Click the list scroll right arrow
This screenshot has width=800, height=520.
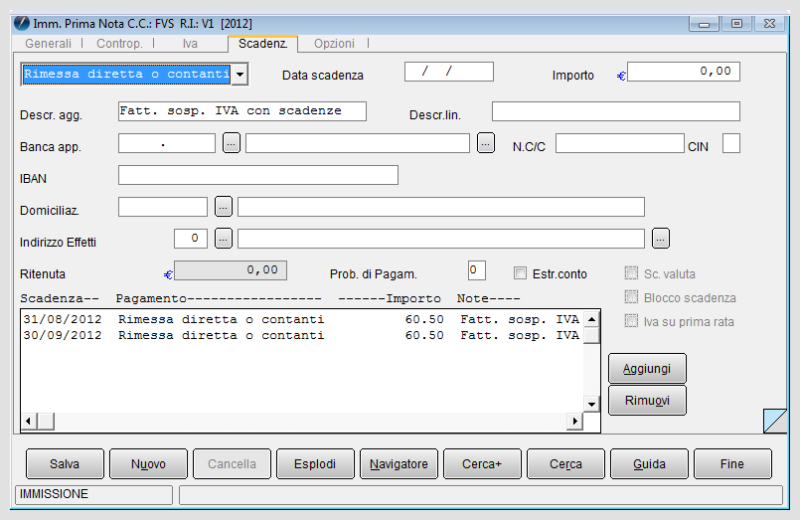pyautogui.click(x=575, y=422)
